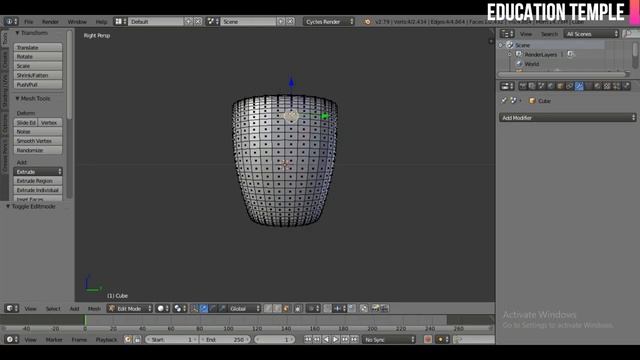Image resolution: width=640 pixels, height=360 pixels.
Task: Add a new scene with plus icon
Action: [281, 21]
